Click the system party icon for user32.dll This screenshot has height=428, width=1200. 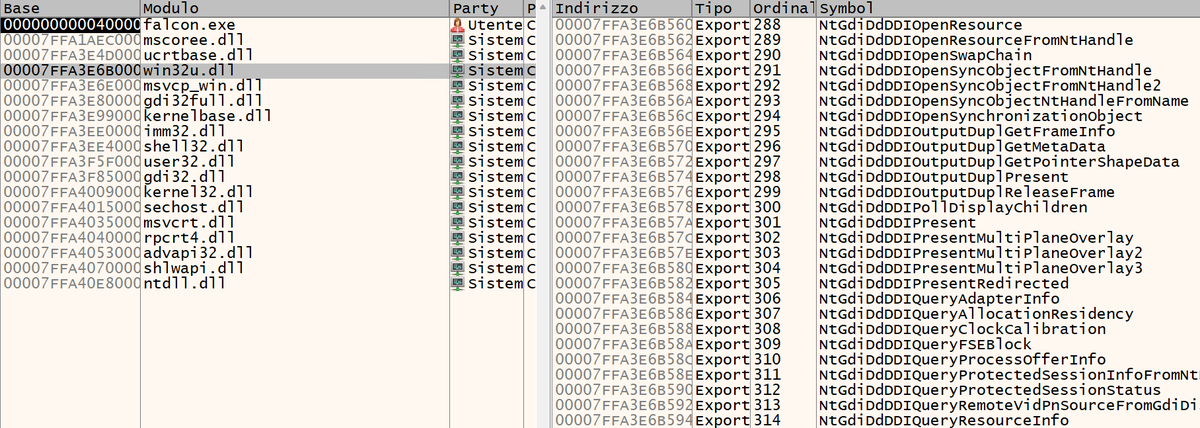tap(460, 161)
